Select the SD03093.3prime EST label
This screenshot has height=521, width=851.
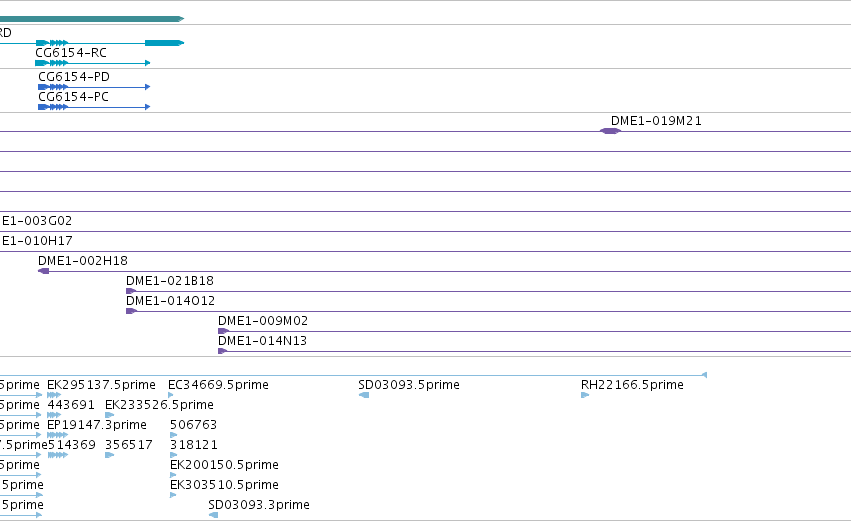coord(259,505)
